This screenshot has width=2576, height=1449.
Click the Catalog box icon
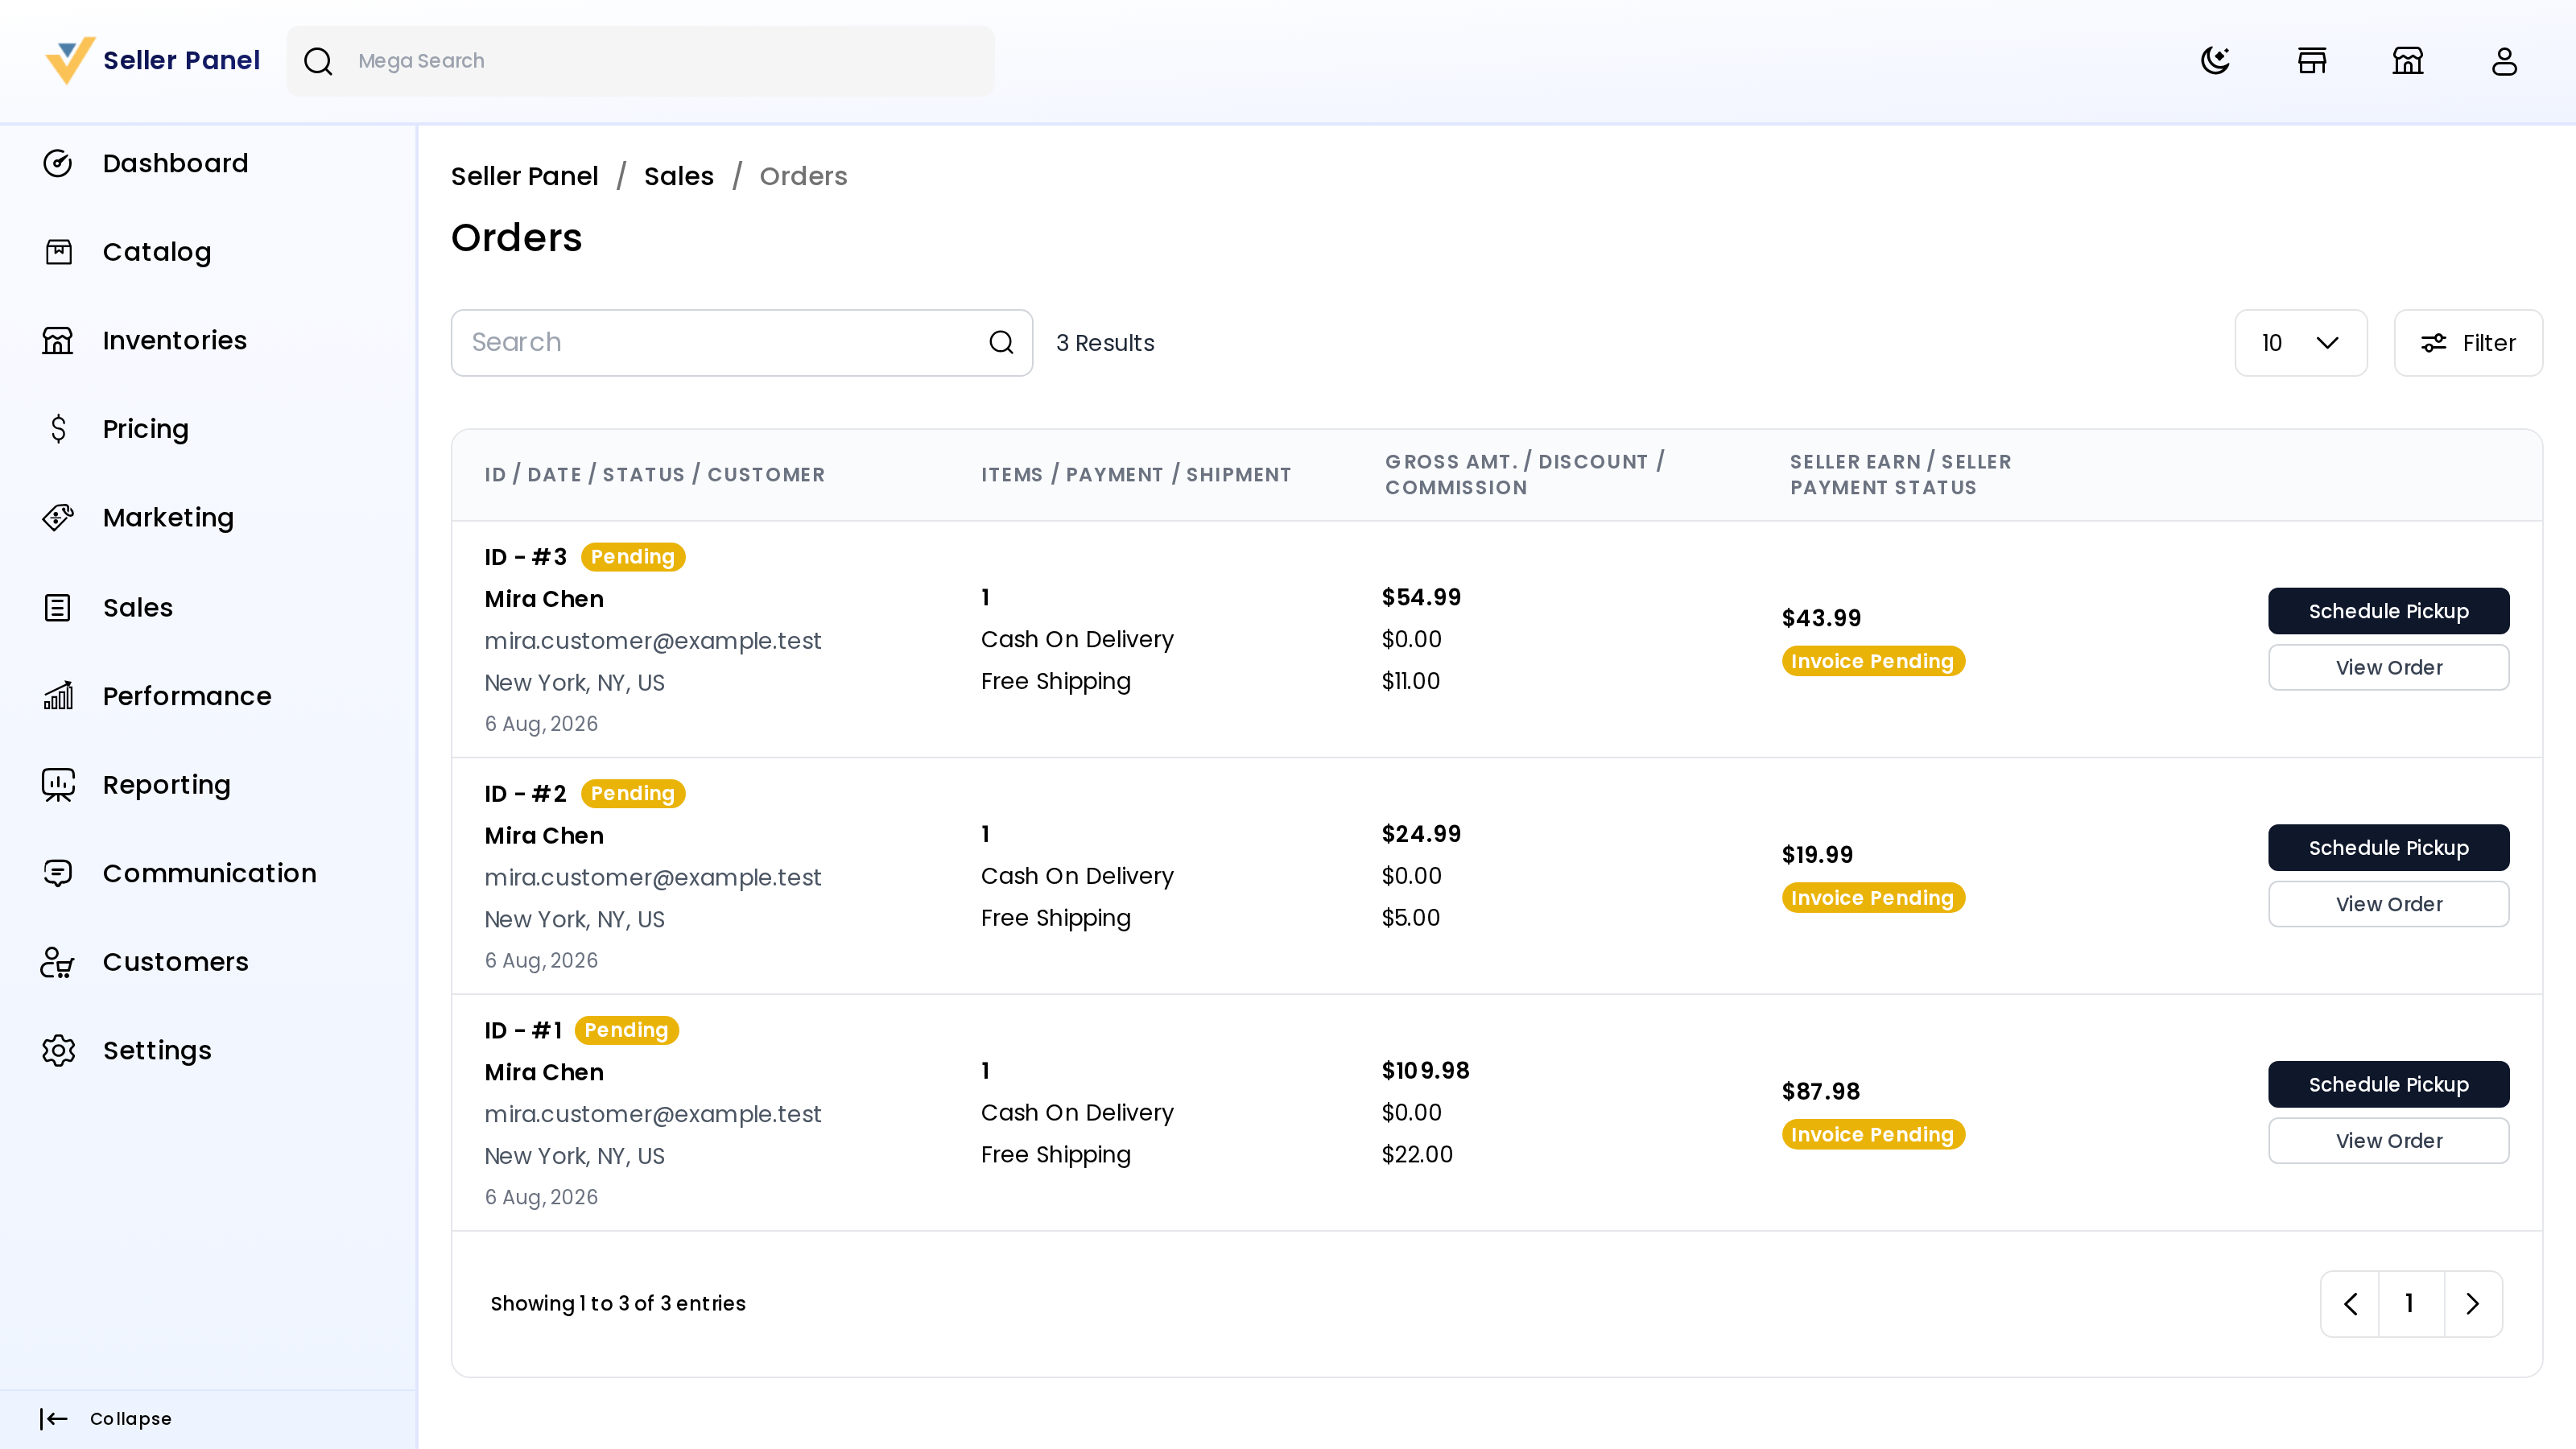[58, 252]
